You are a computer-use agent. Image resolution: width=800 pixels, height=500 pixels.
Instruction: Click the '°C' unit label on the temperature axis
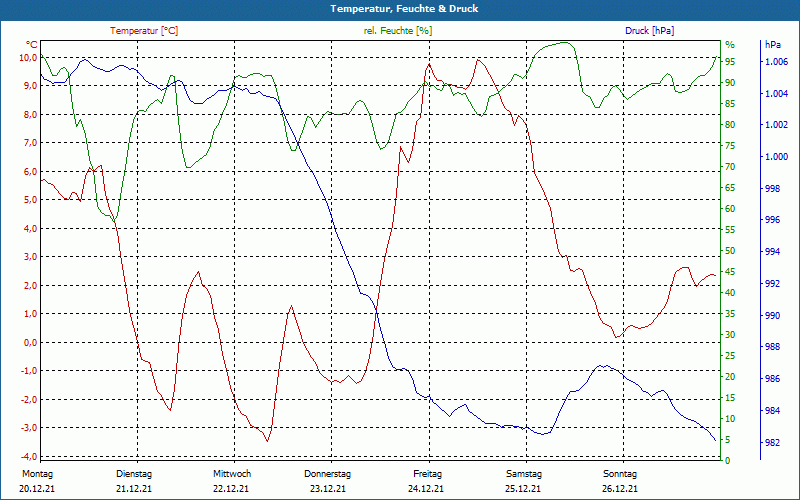(x=32, y=44)
